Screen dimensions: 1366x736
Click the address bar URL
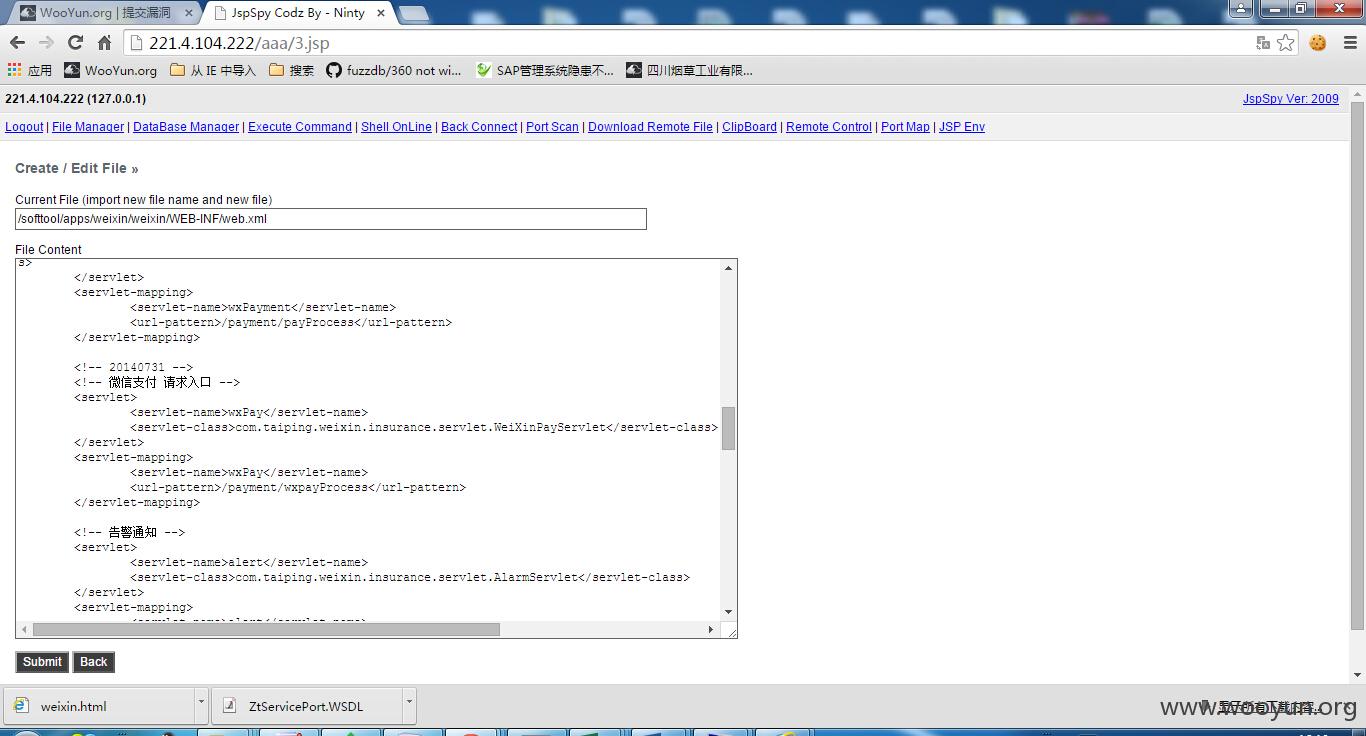tap(239, 43)
